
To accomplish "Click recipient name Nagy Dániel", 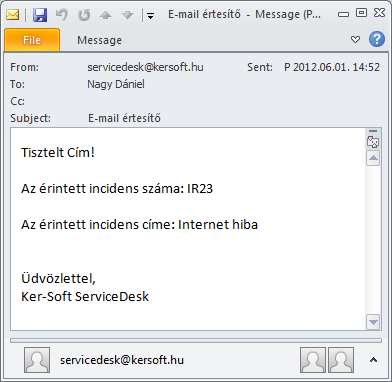I will (116, 84).
